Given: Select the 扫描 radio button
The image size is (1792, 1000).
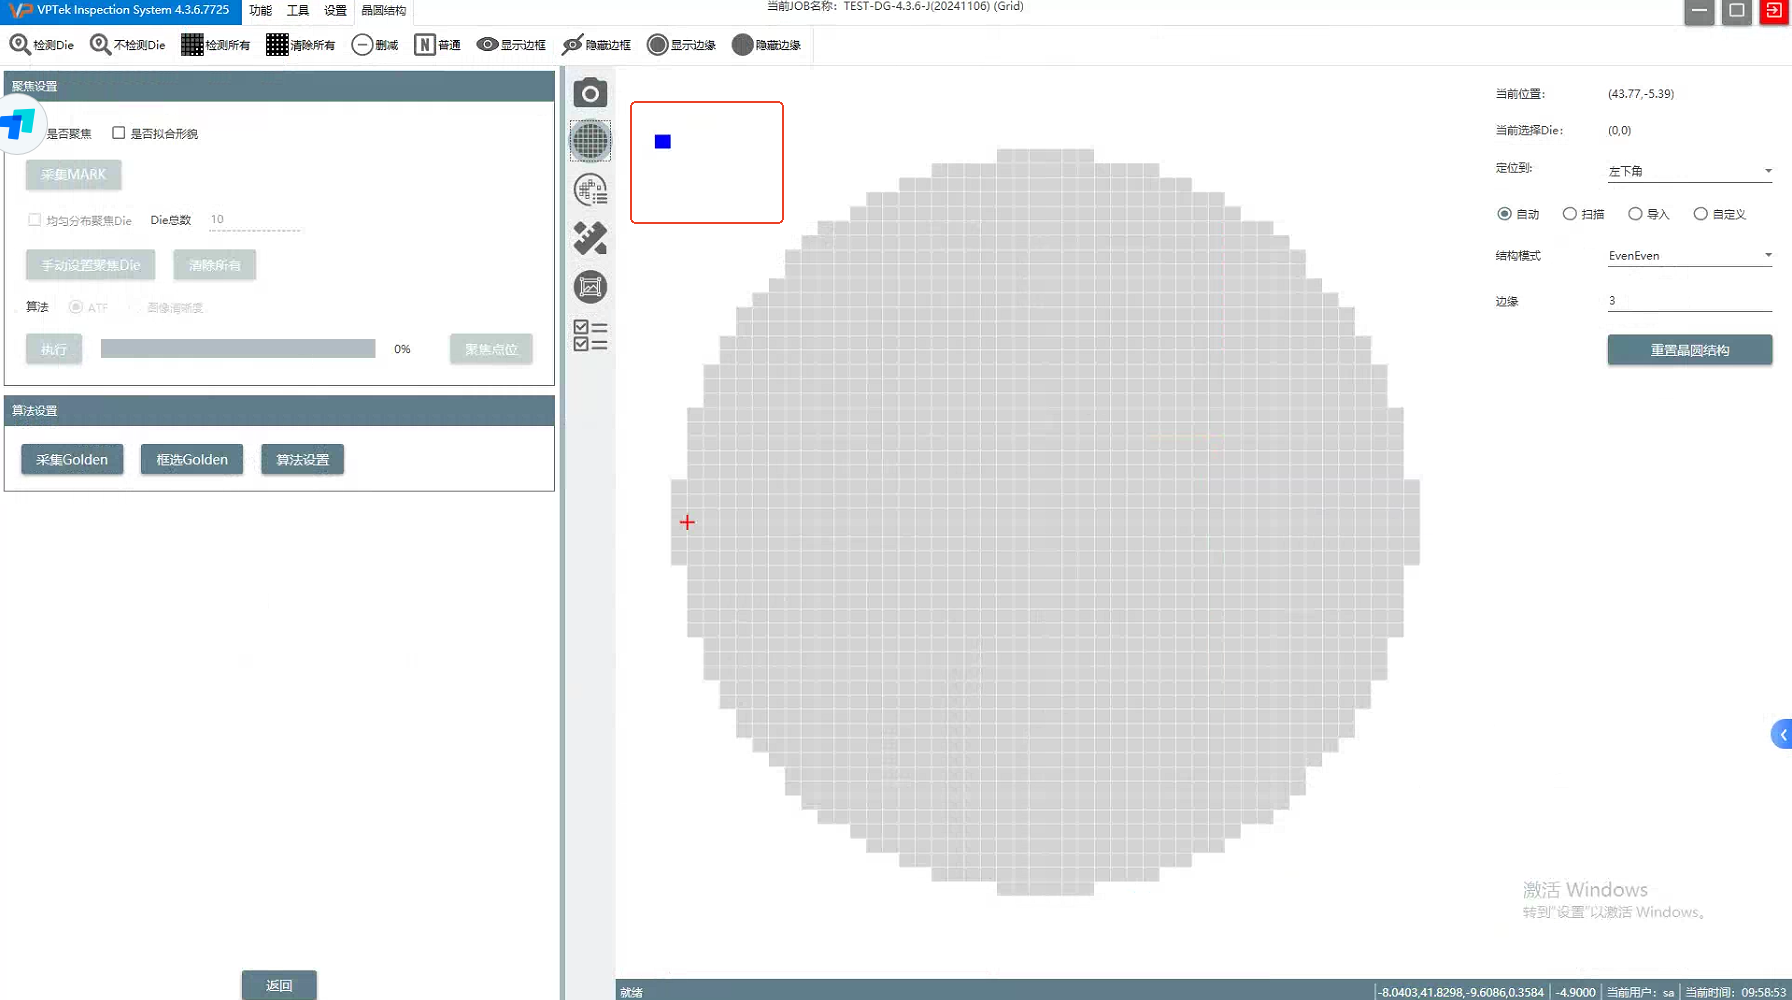Looking at the screenshot, I should pyautogui.click(x=1570, y=214).
